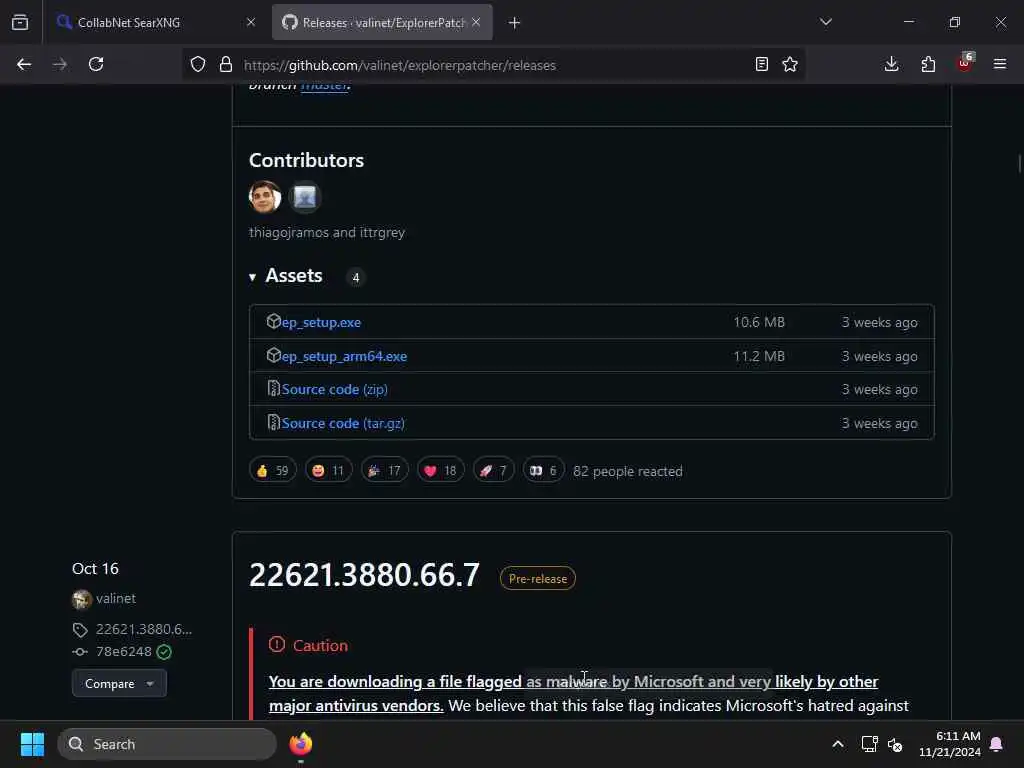Click '82 people reacted' text
The height and width of the screenshot is (768, 1024).
628,471
